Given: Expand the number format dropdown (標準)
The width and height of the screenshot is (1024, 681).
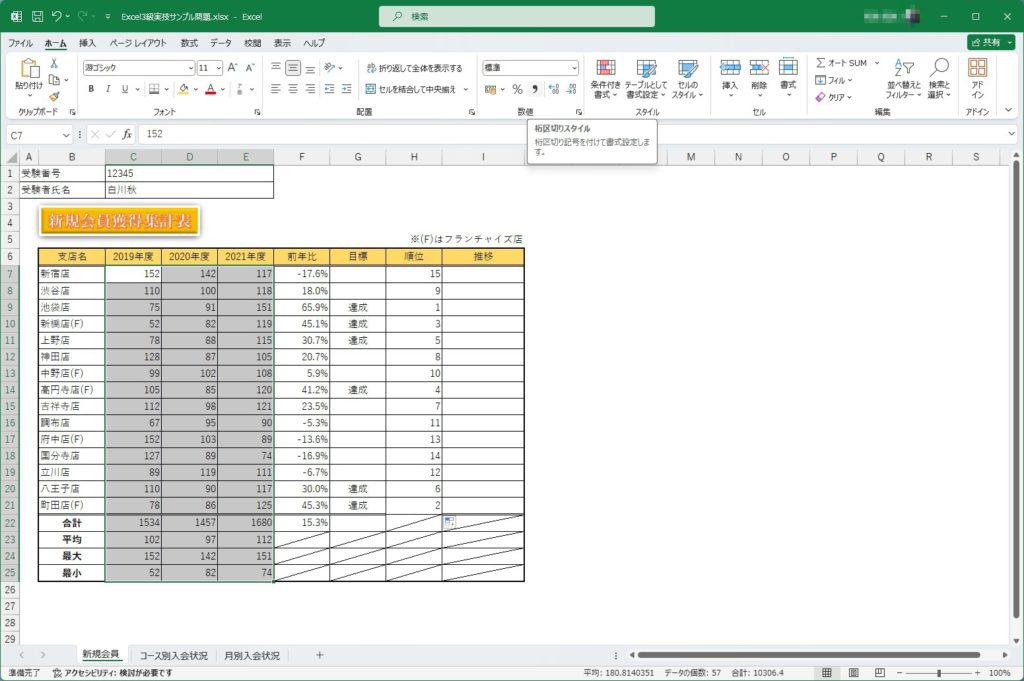Looking at the screenshot, I should 573,68.
